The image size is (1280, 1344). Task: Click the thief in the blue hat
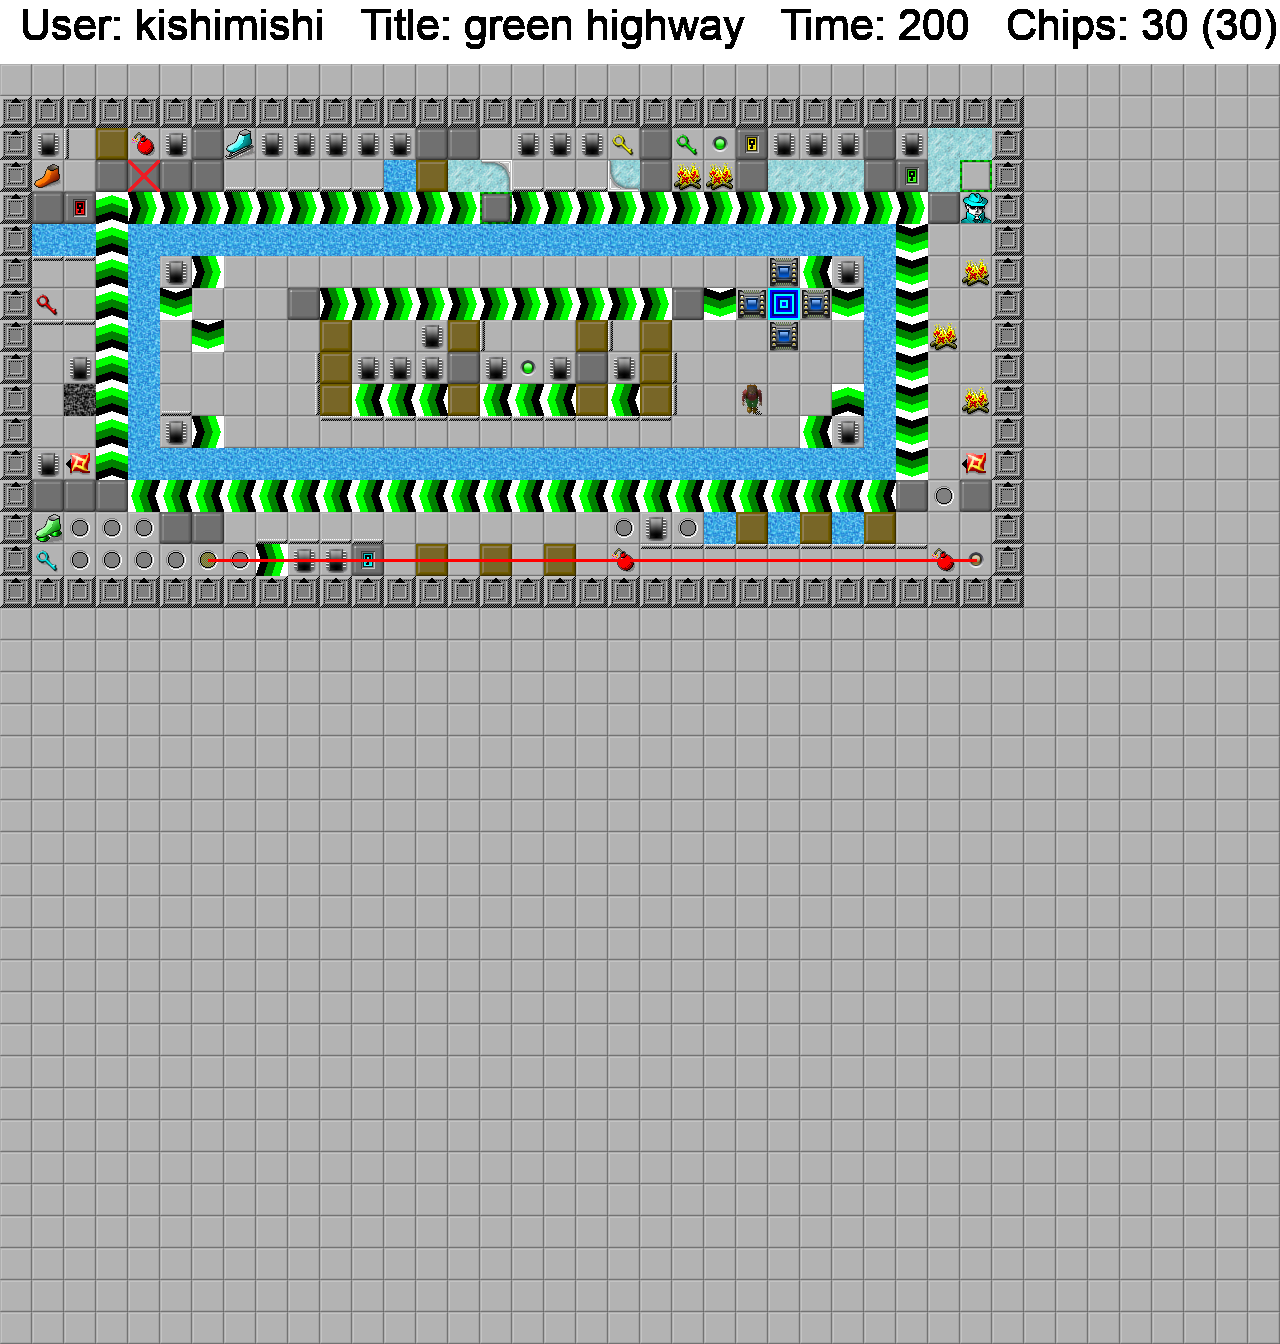[x=975, y=208]
